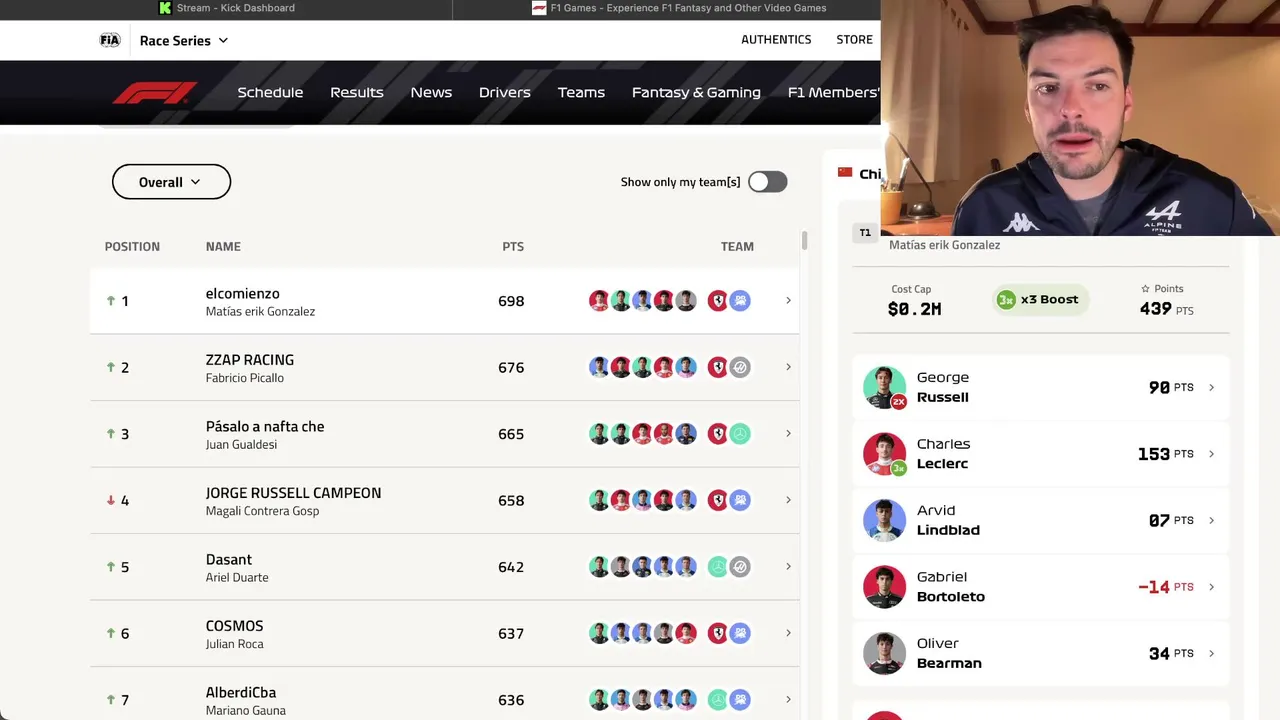Click the JORGE RUSSELL CAMPEON team name
The image size is (1280, 720).
293,493
